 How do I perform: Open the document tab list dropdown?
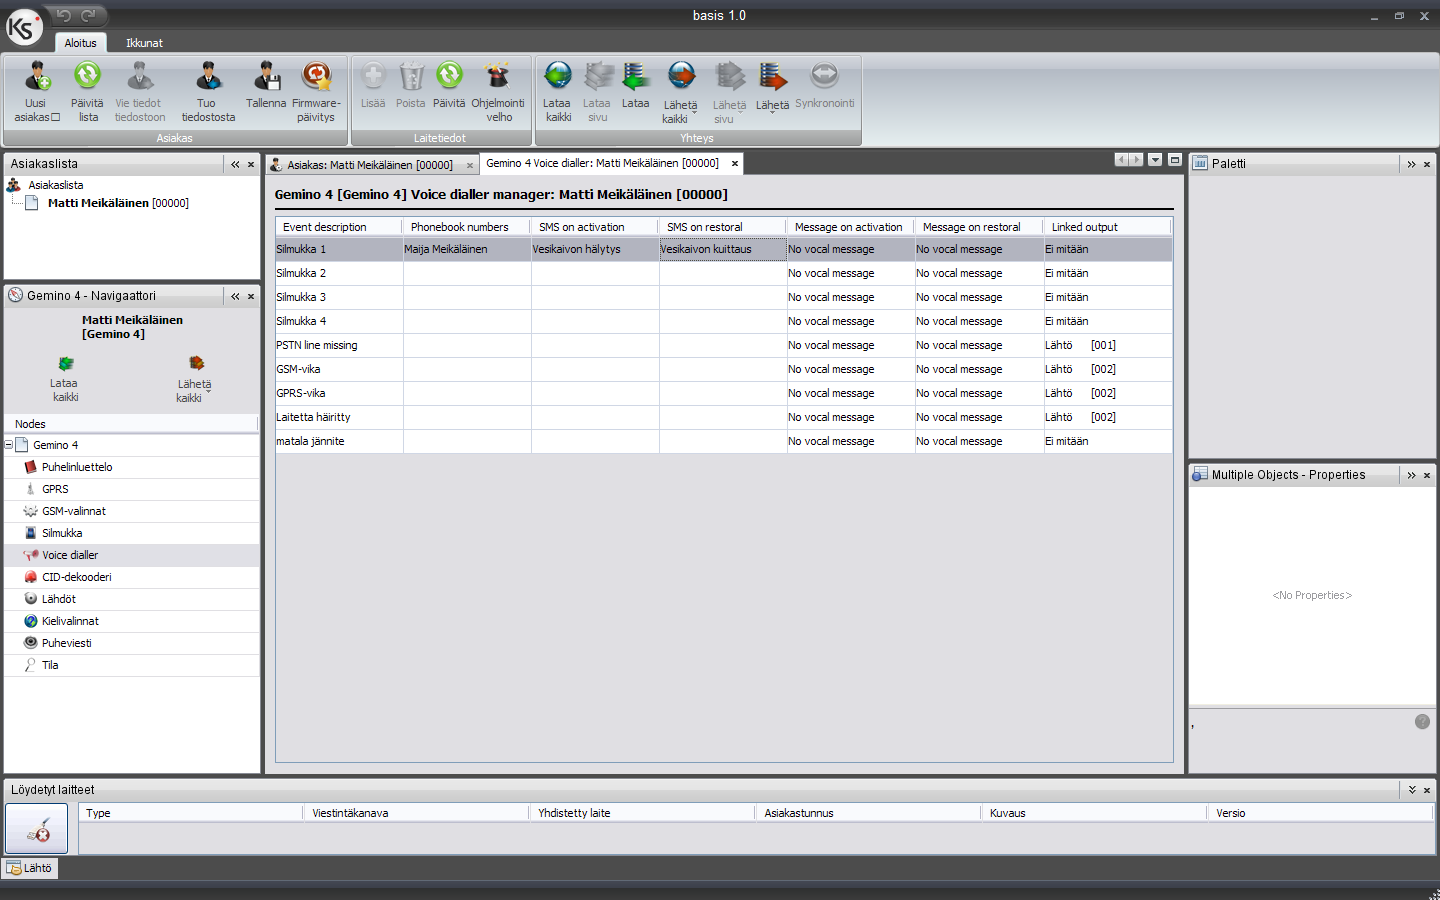[1155, 160]
